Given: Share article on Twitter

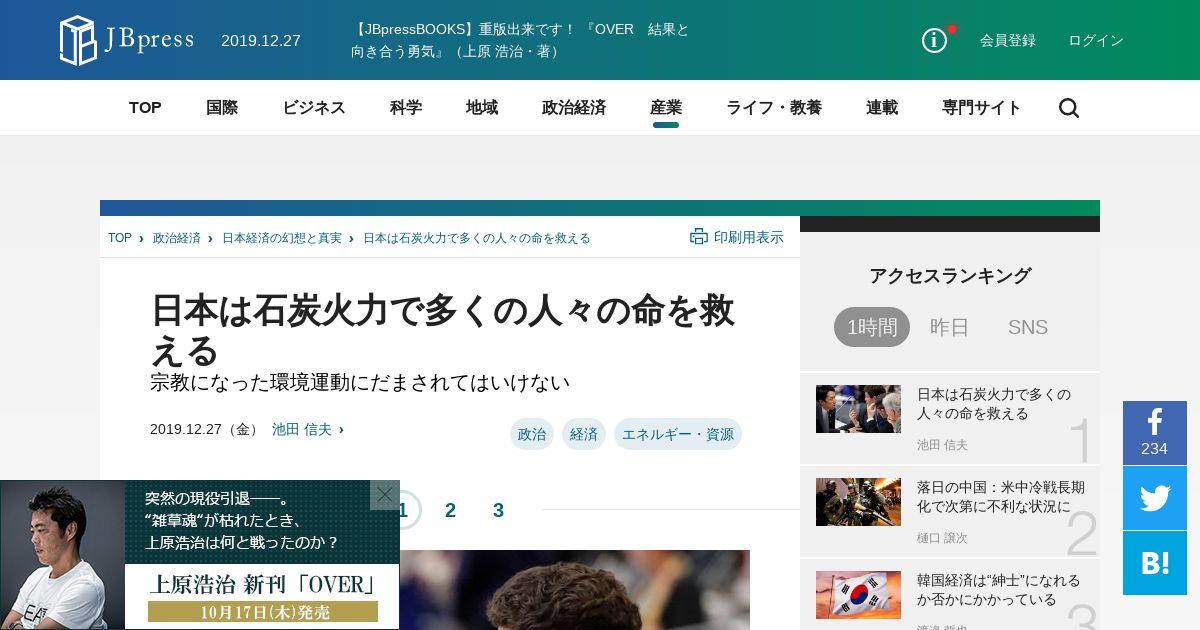Looking at the screenshot, I should point(1155,498).
